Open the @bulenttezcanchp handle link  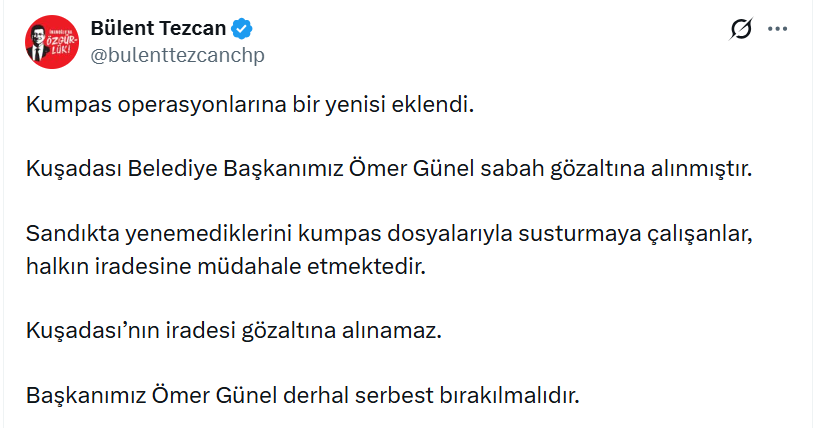coord(177,55)
